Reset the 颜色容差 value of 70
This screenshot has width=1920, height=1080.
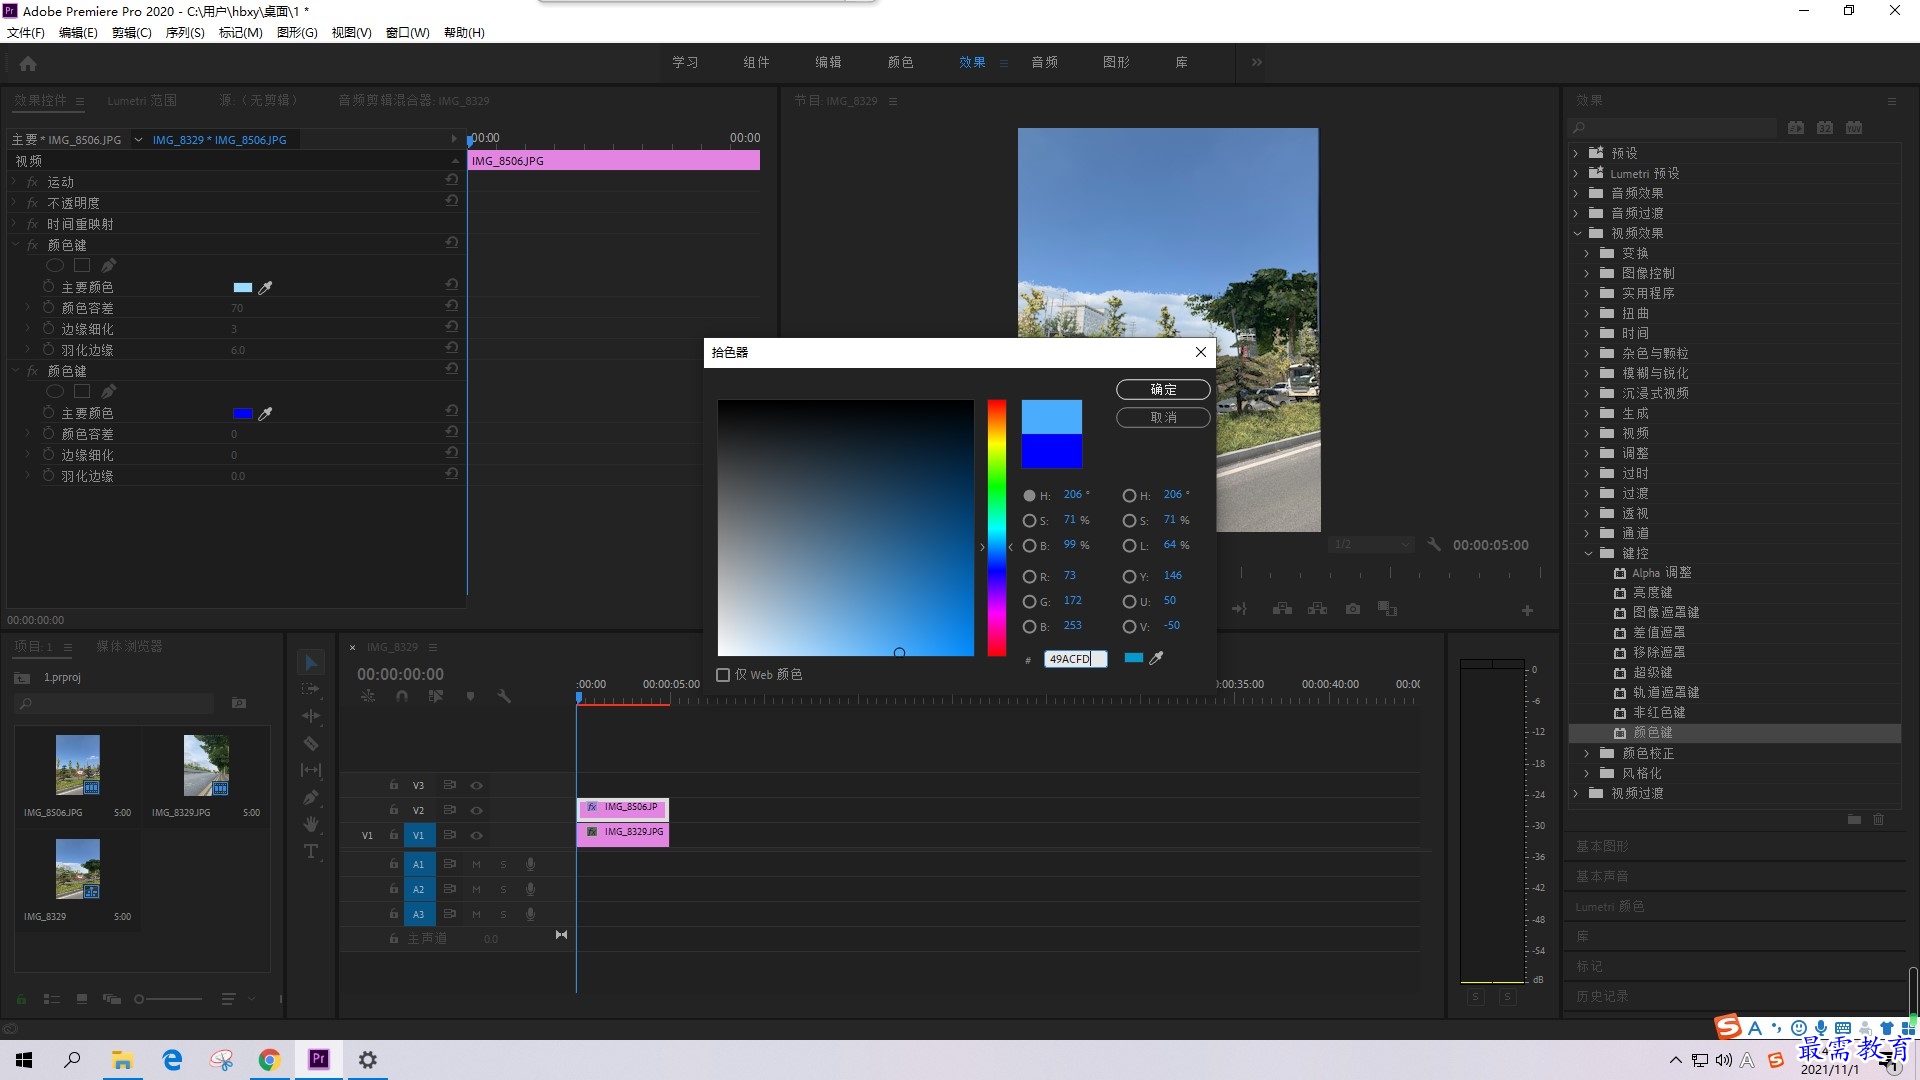[452, 306]
